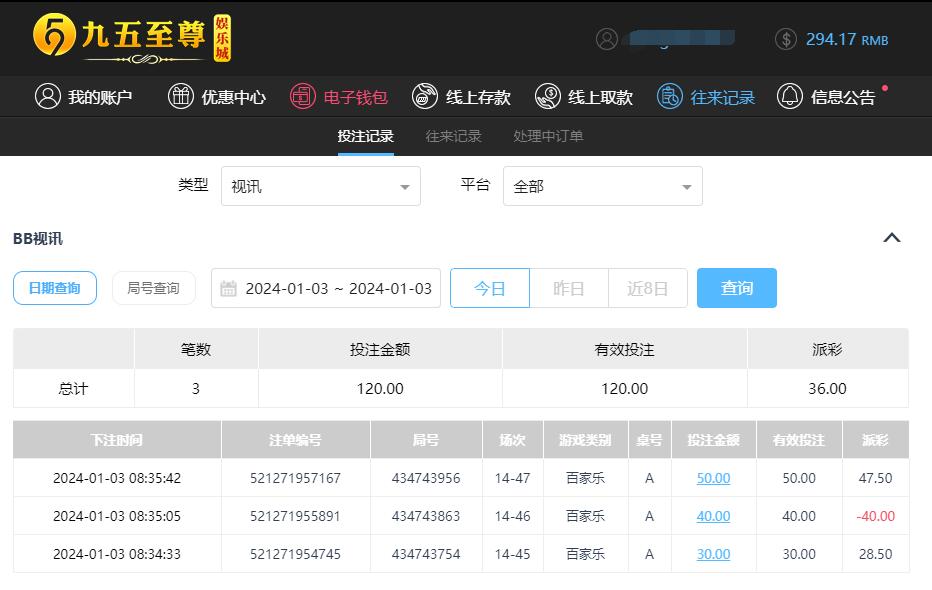Click timestamp 2024-01-03 08:35:42

[x=117, y=478]
